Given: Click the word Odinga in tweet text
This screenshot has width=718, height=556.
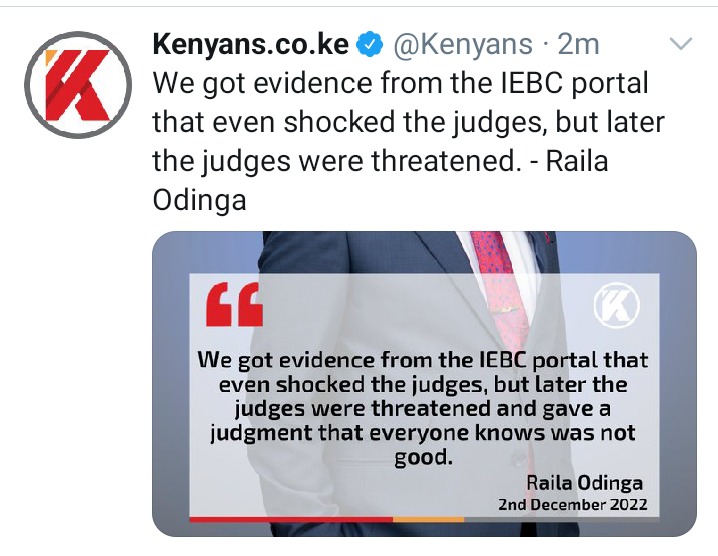Looking at the screenshot, I should (199, 200).
